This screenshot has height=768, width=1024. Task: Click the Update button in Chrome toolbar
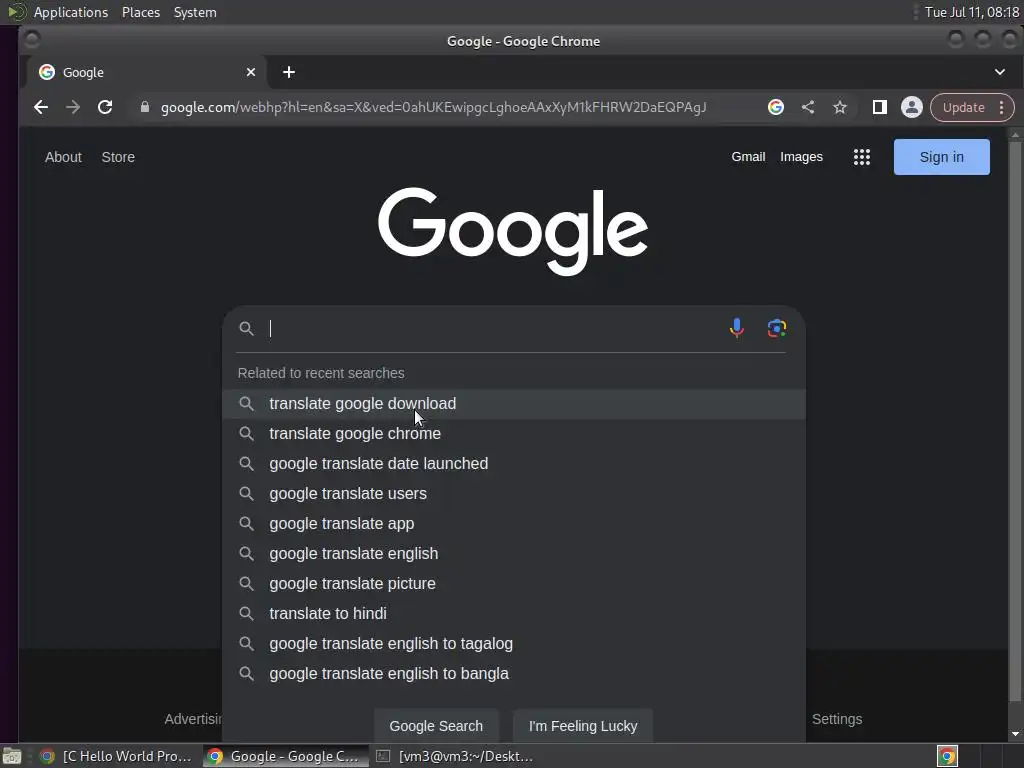(963, 107)
